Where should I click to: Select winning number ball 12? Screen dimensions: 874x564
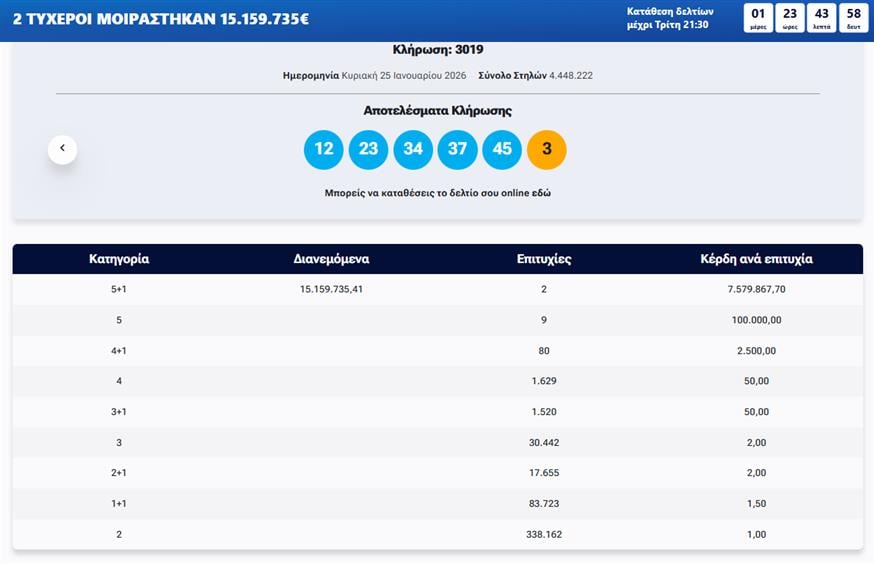(x=324, y=149)
